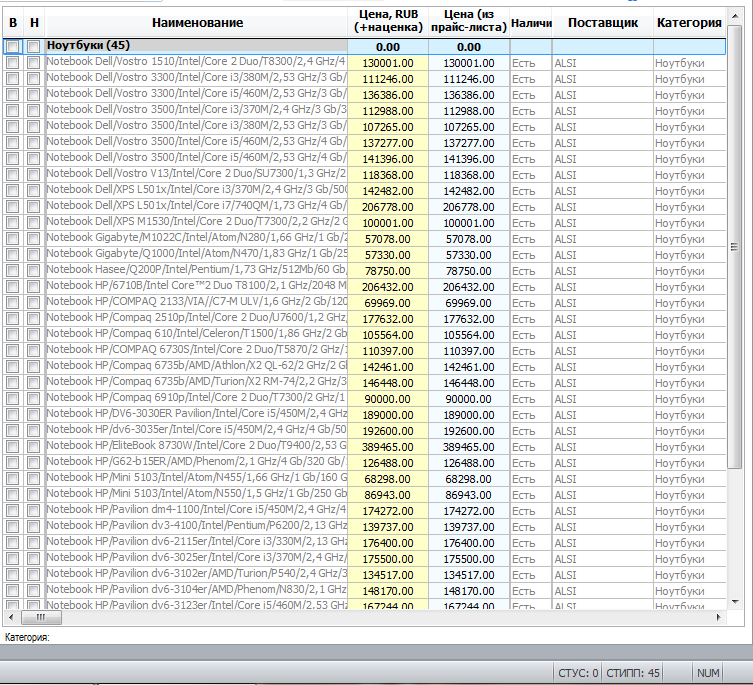
Task: Check В box for Dell Vostro V13 row
Action: point(13,175)
